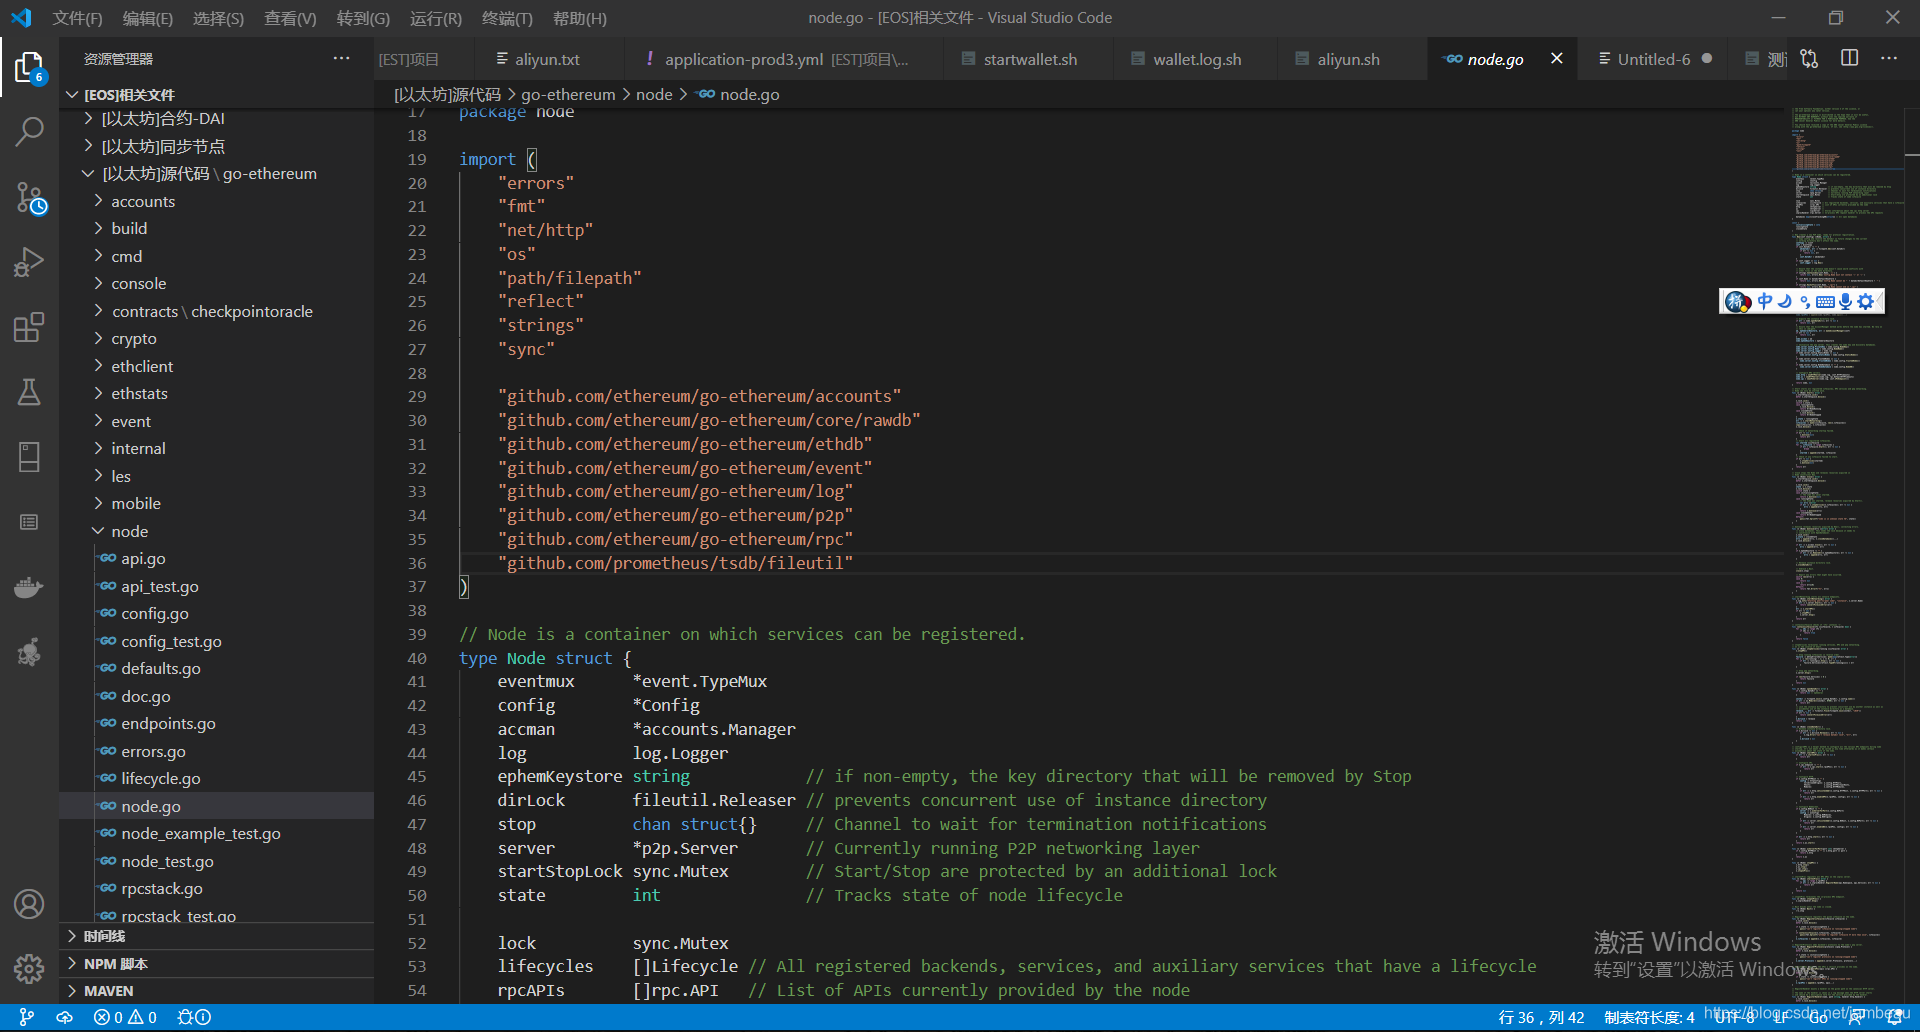
Task: Open the list-panel view in activity bar
Action: (29, 522)
